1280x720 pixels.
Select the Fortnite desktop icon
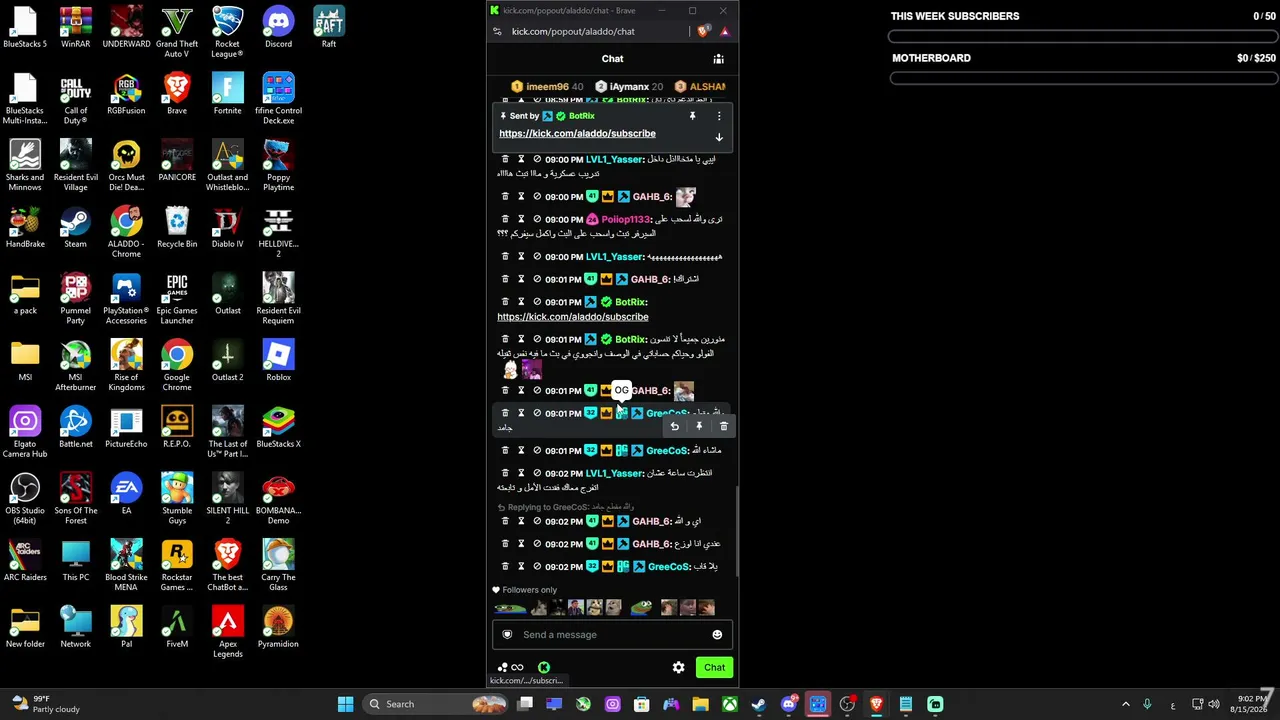227,94
